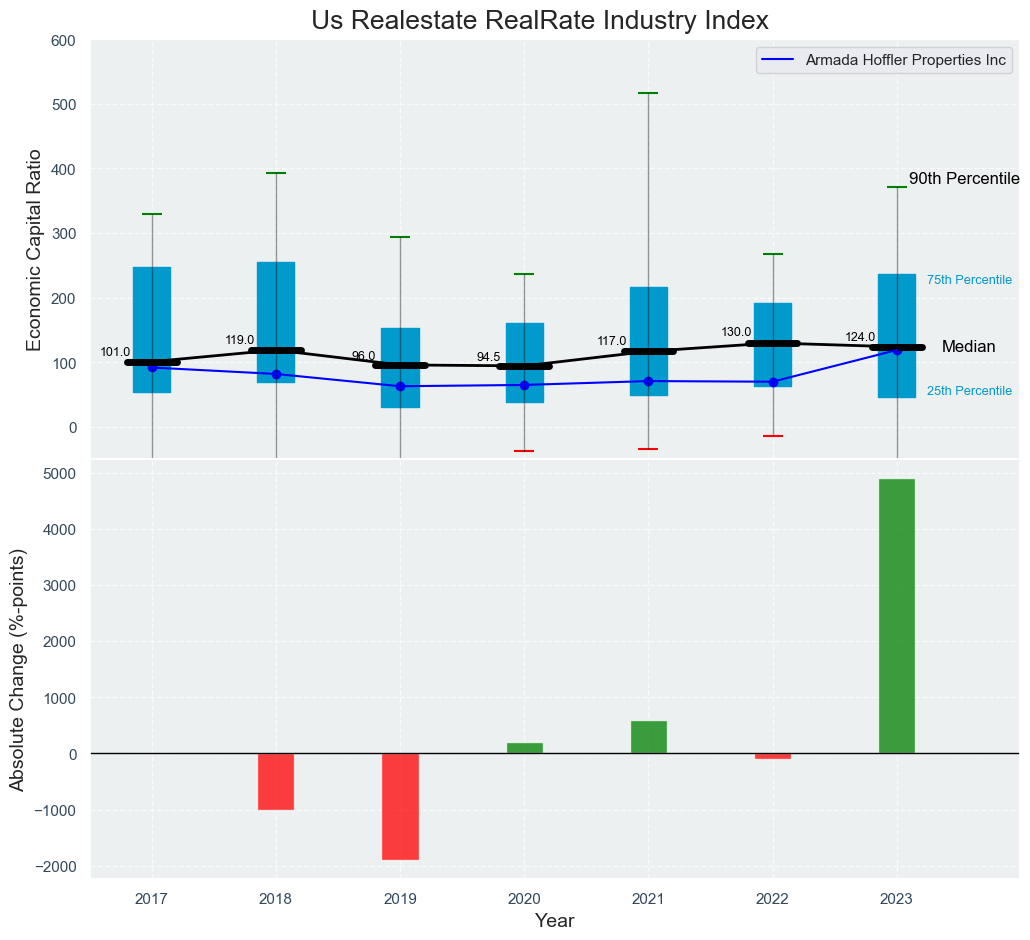Select the red 2019 absolute change bar
The image size is (1030, 940).
pyautogui.click(x=400, y=806)
